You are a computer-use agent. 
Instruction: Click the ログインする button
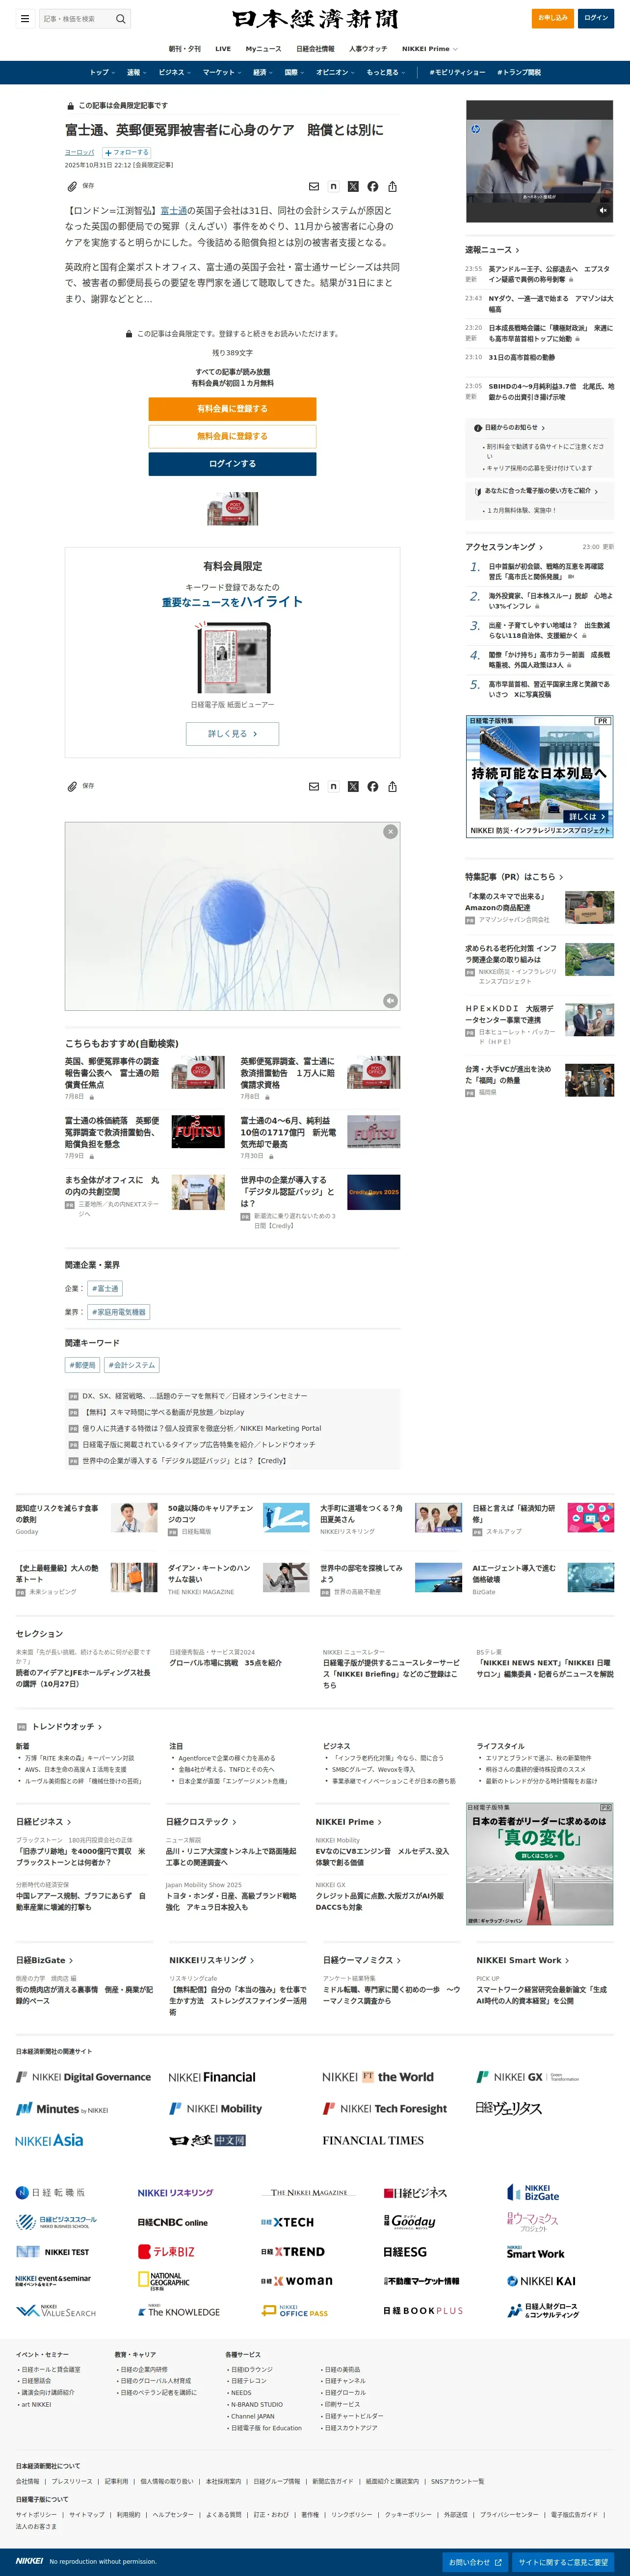[232, 464]
